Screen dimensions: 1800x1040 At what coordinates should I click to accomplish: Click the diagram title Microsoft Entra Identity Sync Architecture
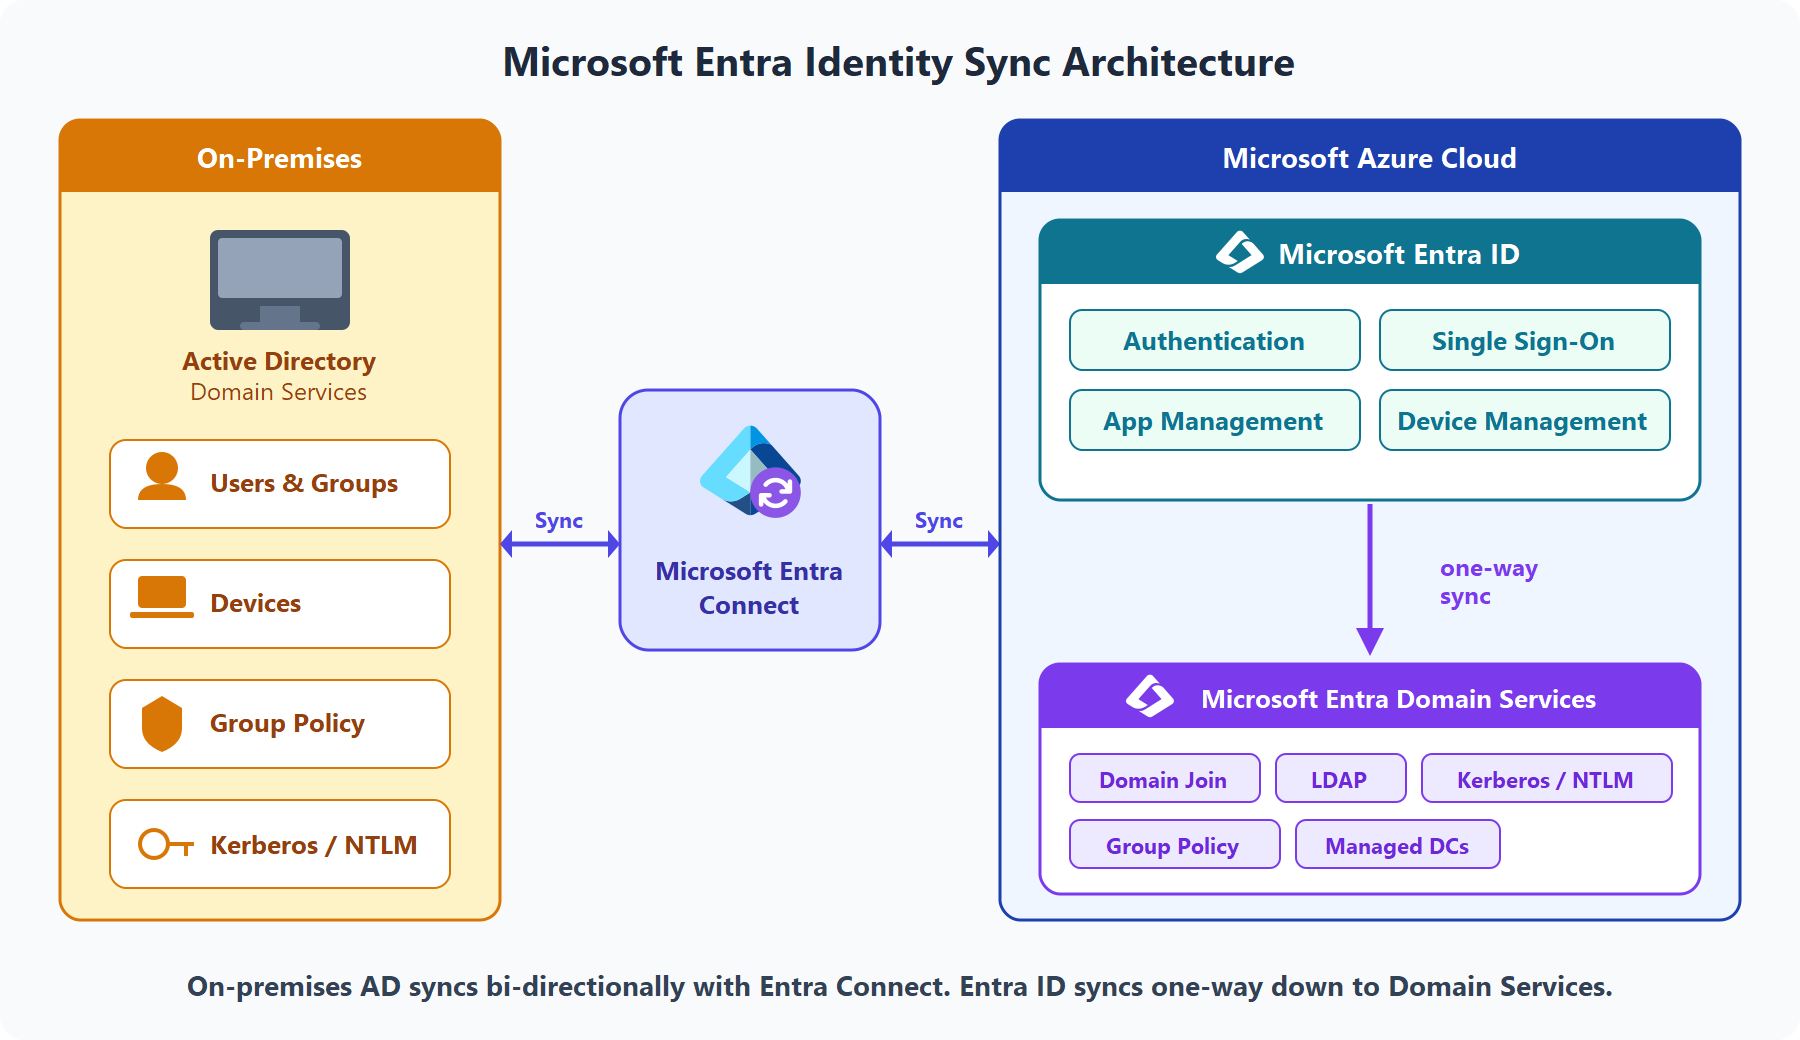(899, 62)
